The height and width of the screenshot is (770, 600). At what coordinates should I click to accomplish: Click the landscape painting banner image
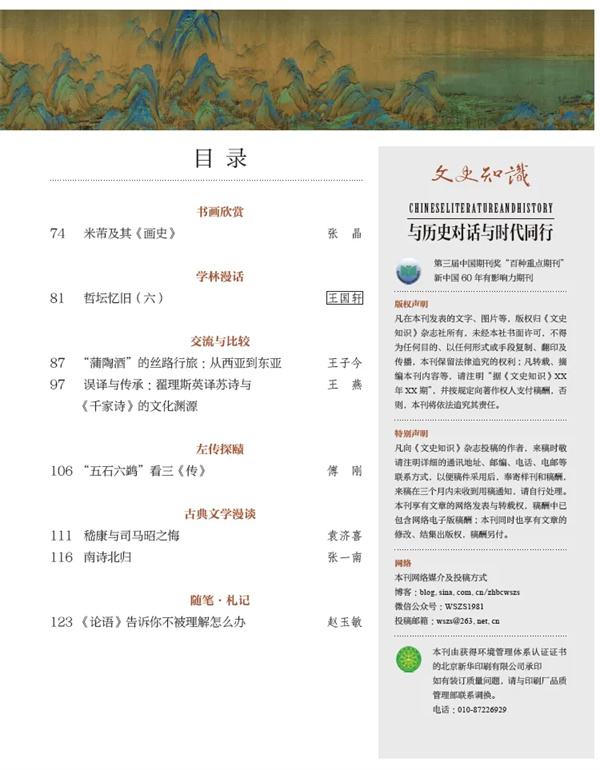click(297, 70)
